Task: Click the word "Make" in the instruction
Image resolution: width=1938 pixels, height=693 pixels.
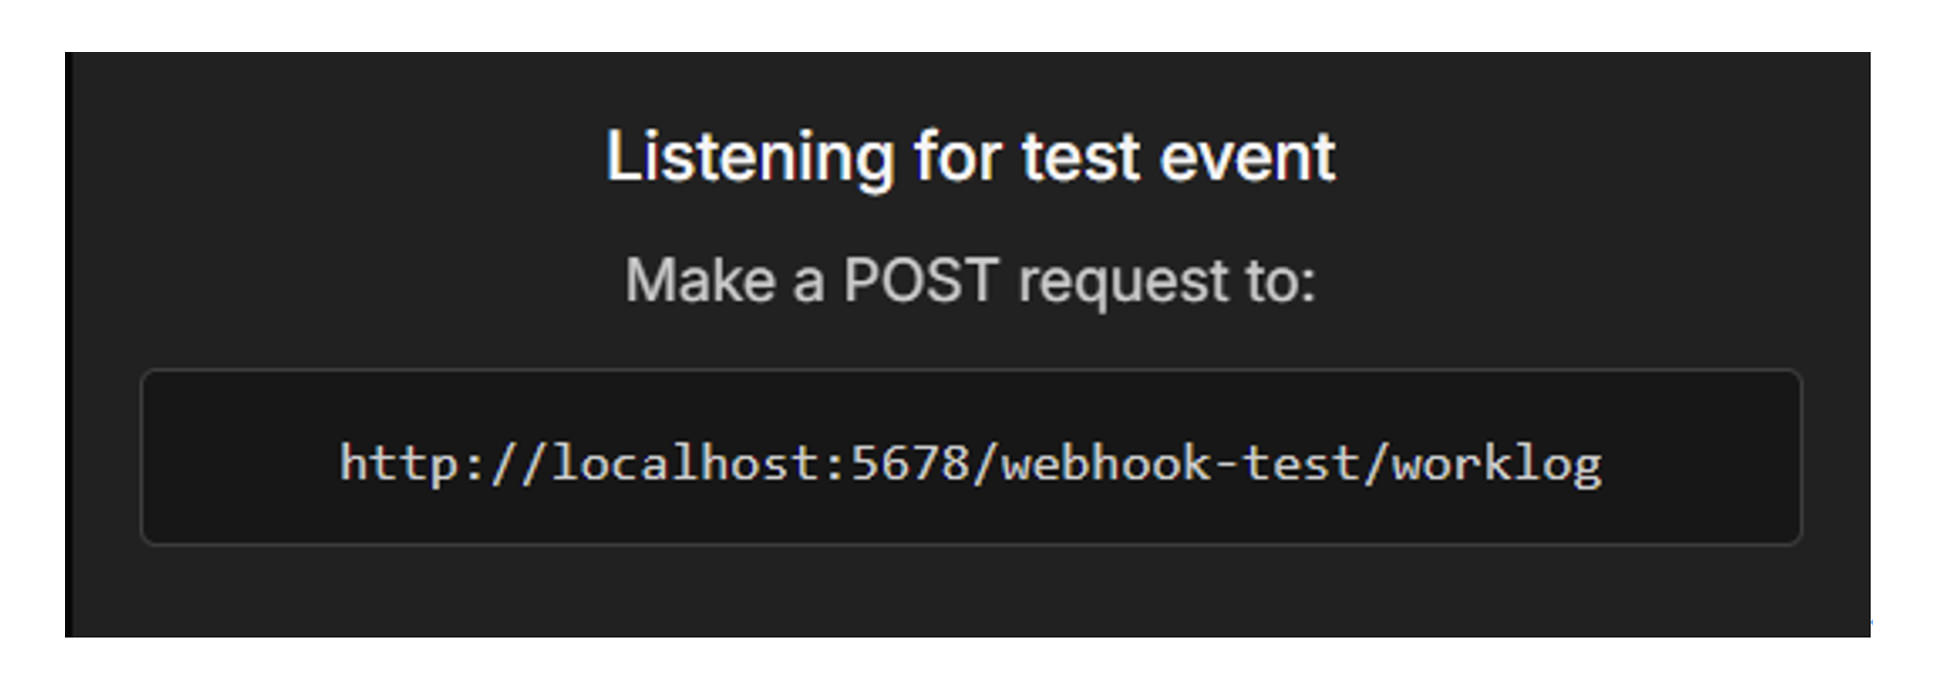Action: (x=700, y=280)
